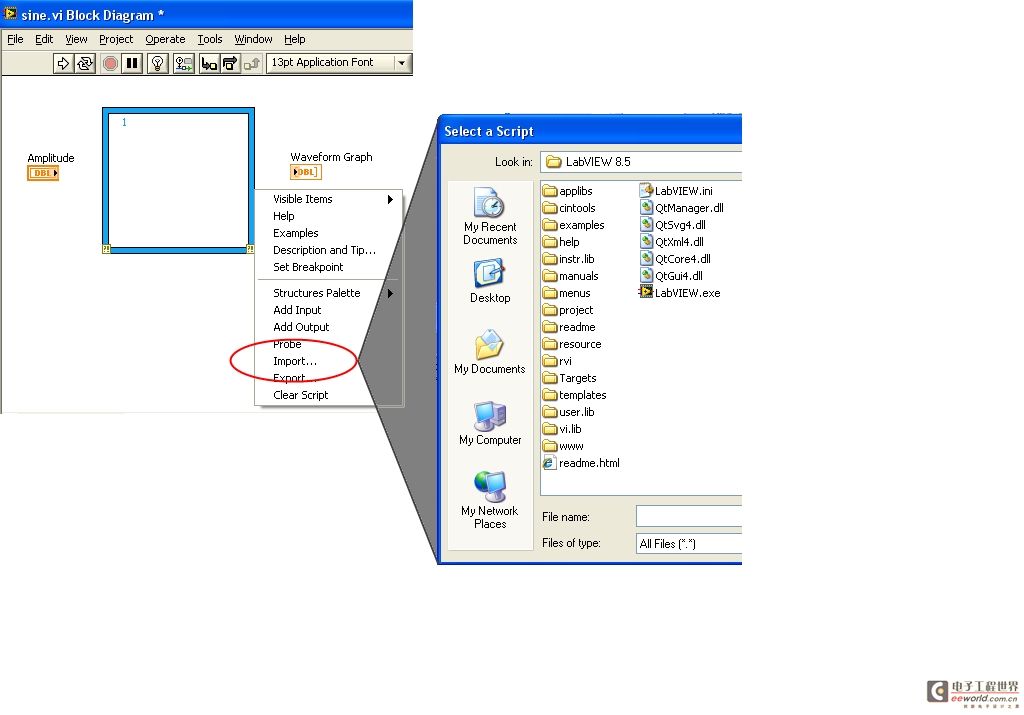Select the instr.lib folder
1024x715 pixels.
click(x=569, y=259)
